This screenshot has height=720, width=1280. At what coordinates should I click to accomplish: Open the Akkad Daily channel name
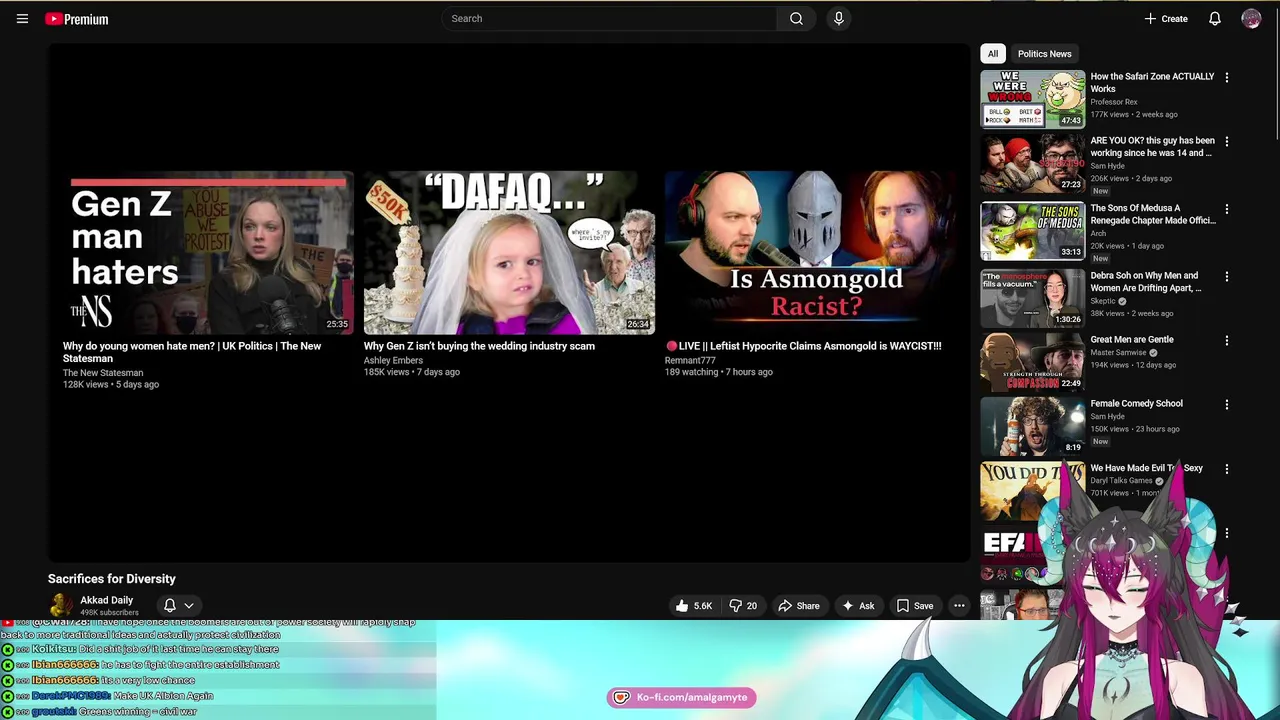[106, 600]
